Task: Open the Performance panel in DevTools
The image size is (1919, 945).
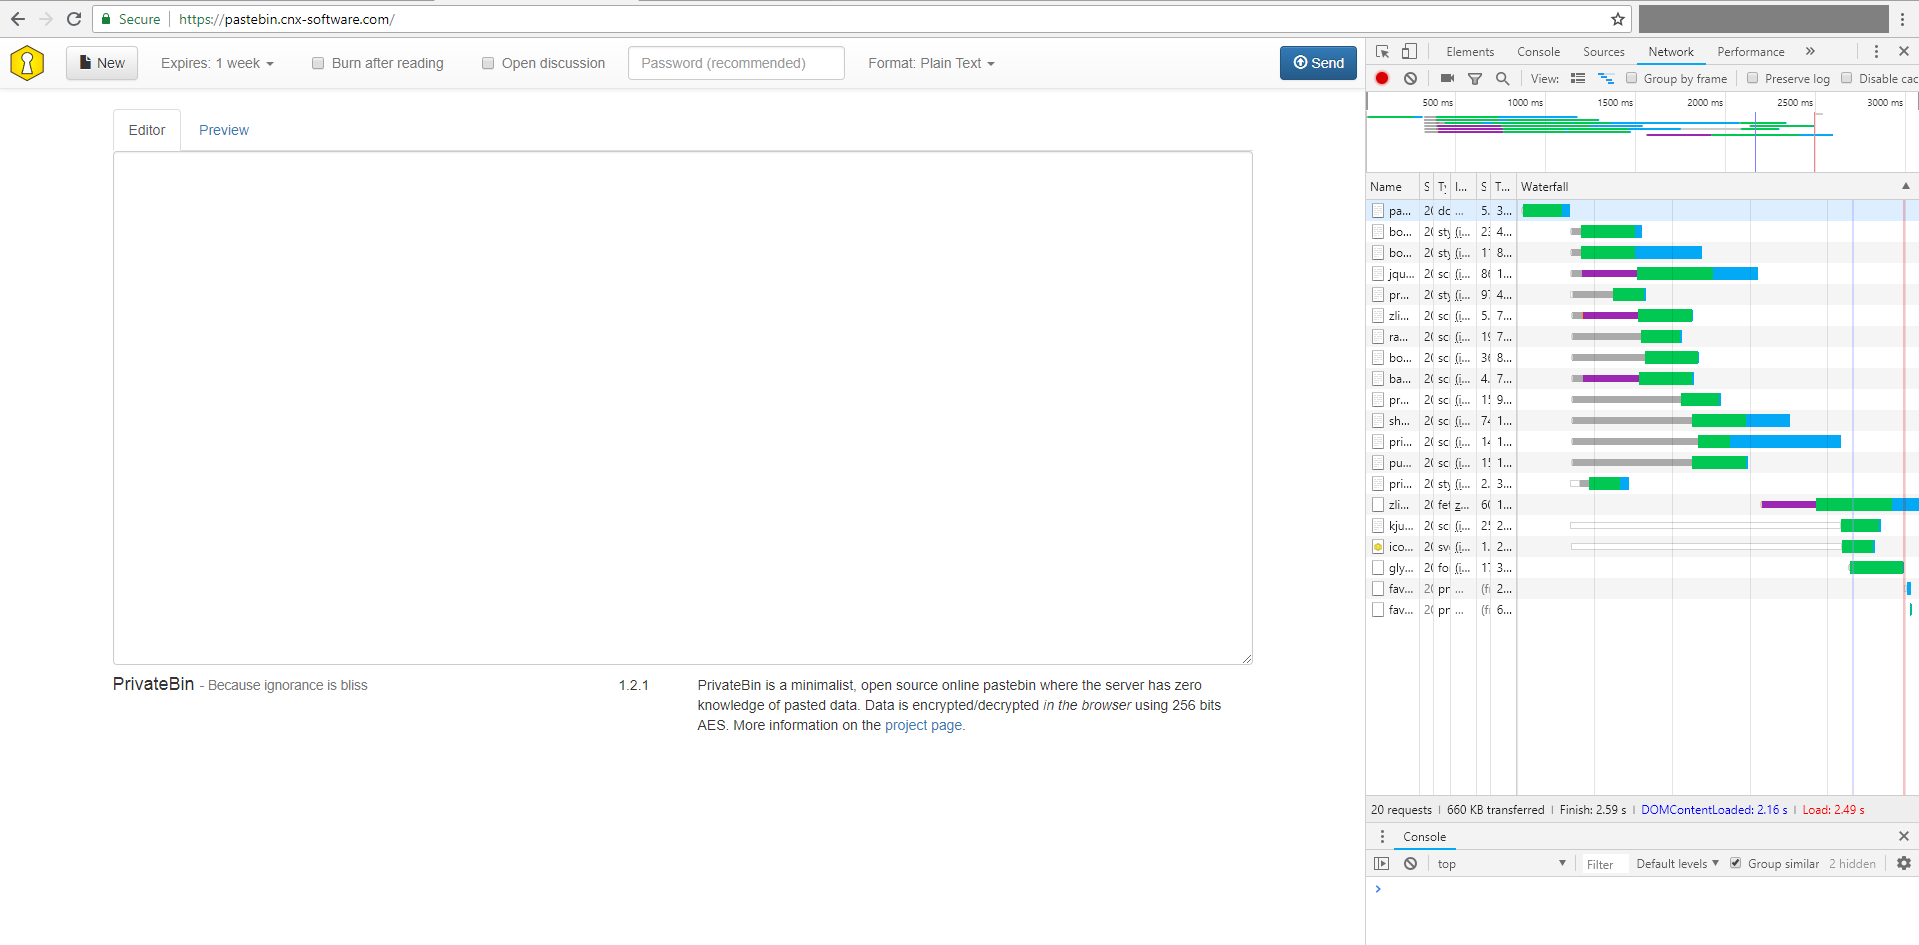Action: [x=1750, y=51]
